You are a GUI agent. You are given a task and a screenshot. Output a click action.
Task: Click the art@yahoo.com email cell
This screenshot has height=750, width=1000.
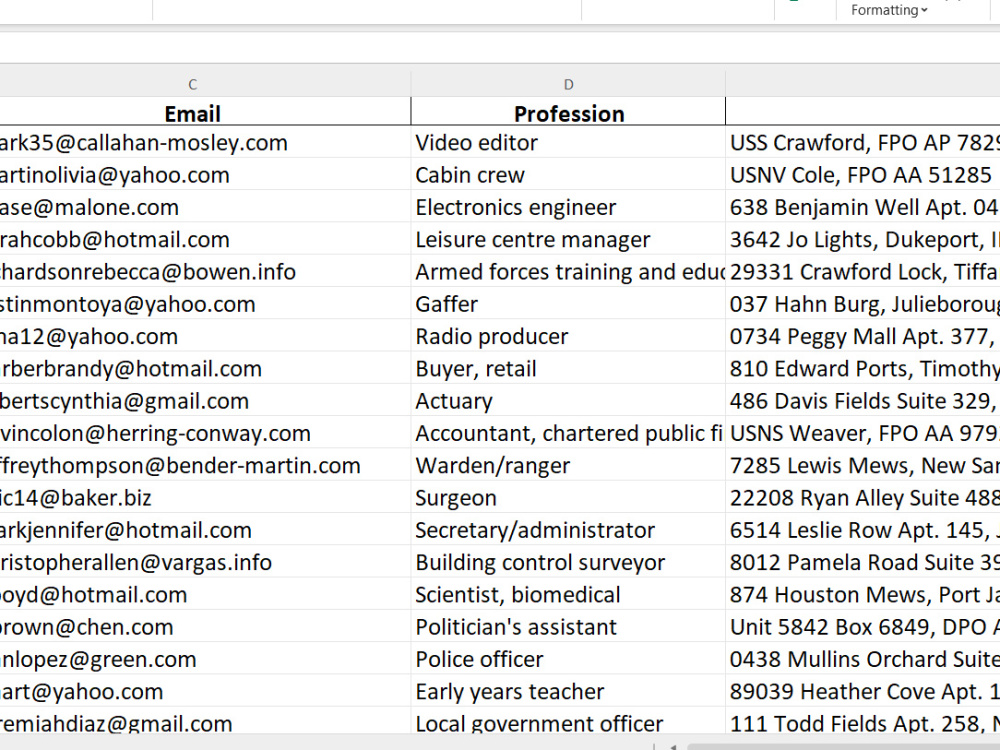pos(205,692)
